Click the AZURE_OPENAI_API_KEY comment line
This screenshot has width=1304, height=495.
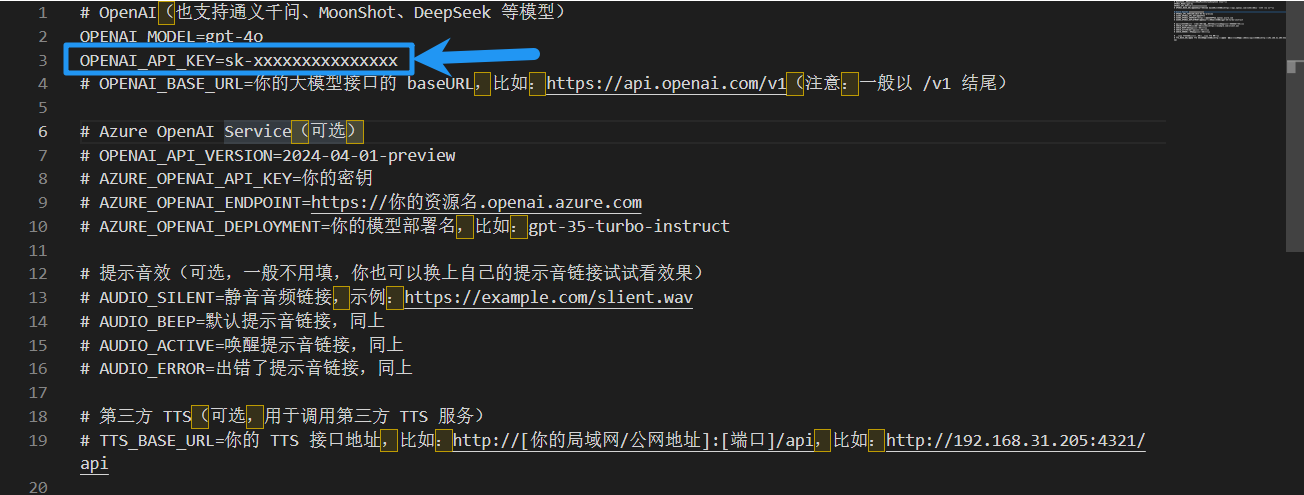pos(235,179)
